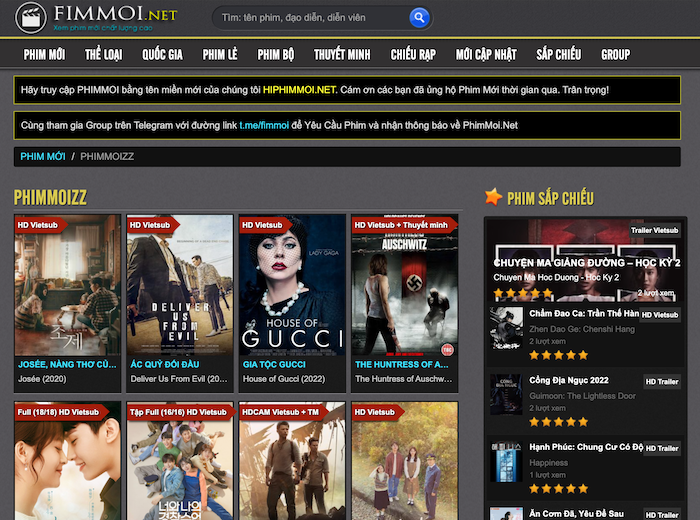Click the Cổng Địa Ngục 2022 title
700x520 pixels.
(x=569, y=380)
